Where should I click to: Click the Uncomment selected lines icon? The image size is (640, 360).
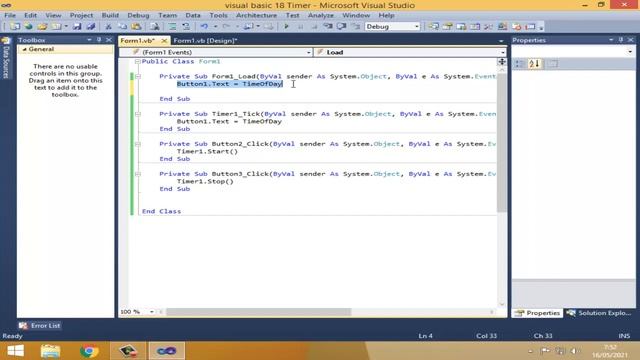pyautogui.click(x=186, y=27)
